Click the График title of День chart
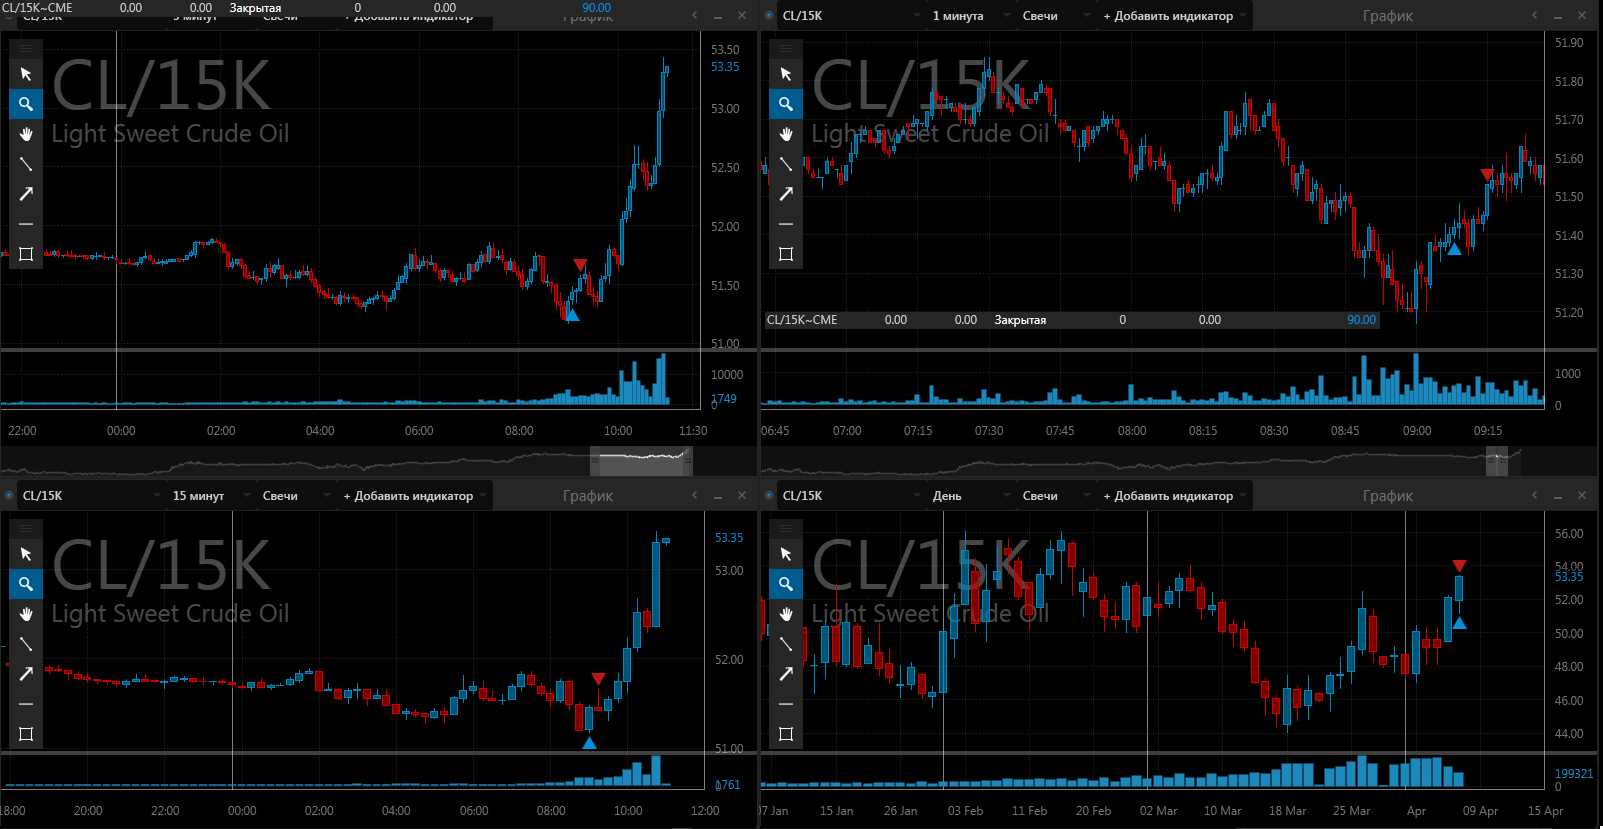This screenshot has width=1603, height=829. pos(1388,496)
